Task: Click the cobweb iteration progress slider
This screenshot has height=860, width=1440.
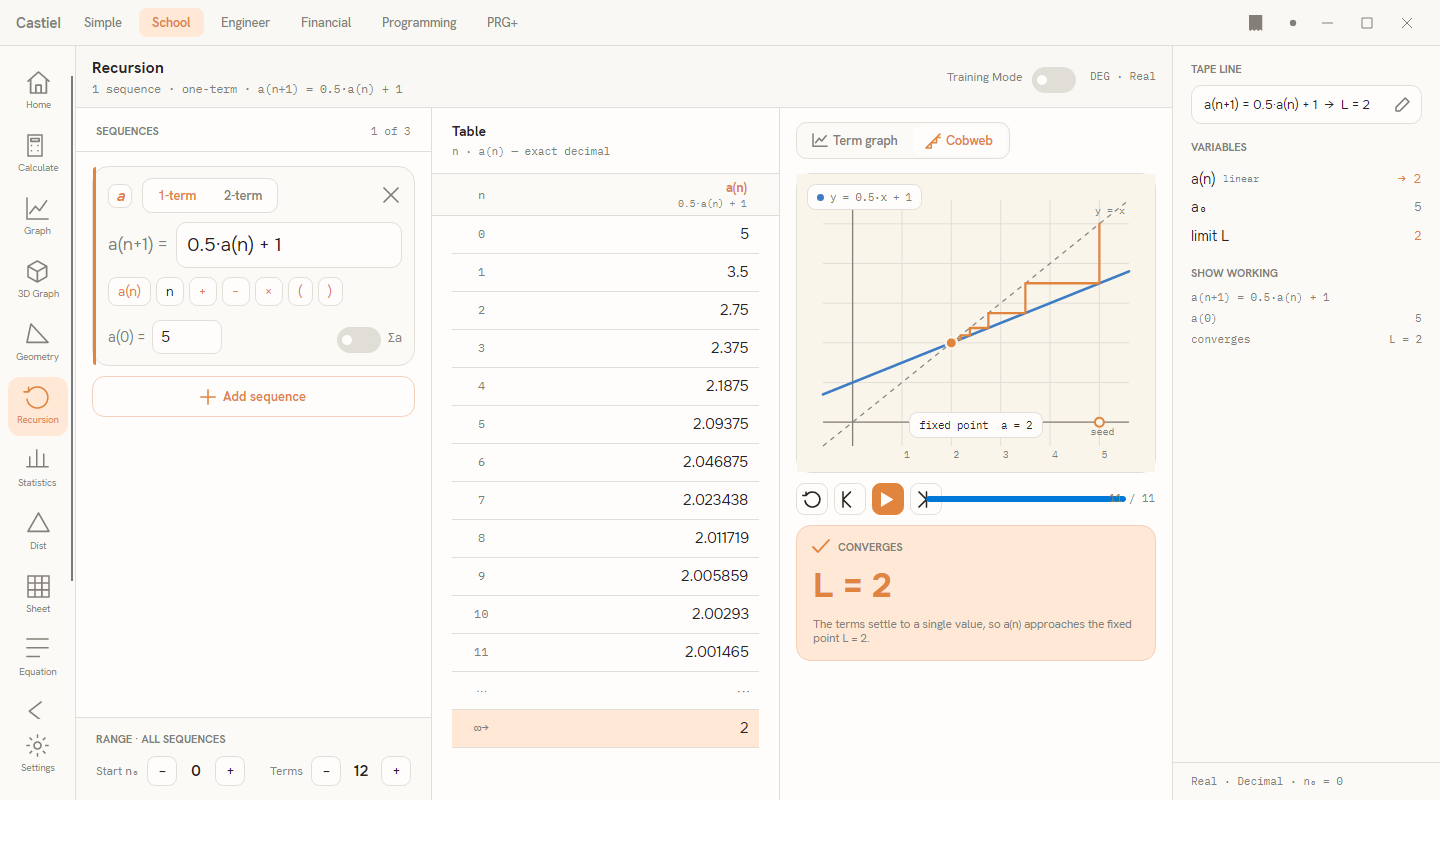Action: (1024, 499)
